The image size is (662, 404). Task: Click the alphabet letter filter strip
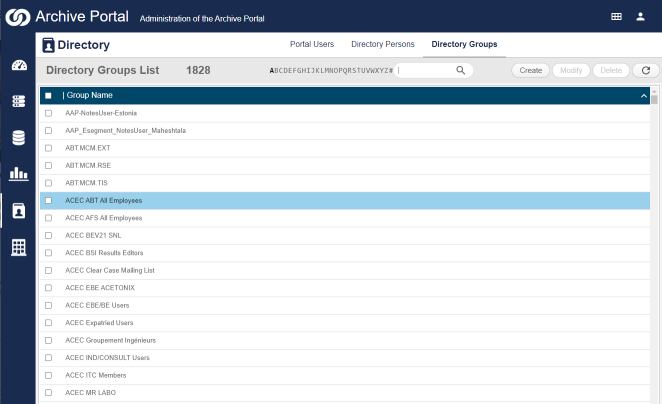[x=331, y=70]
